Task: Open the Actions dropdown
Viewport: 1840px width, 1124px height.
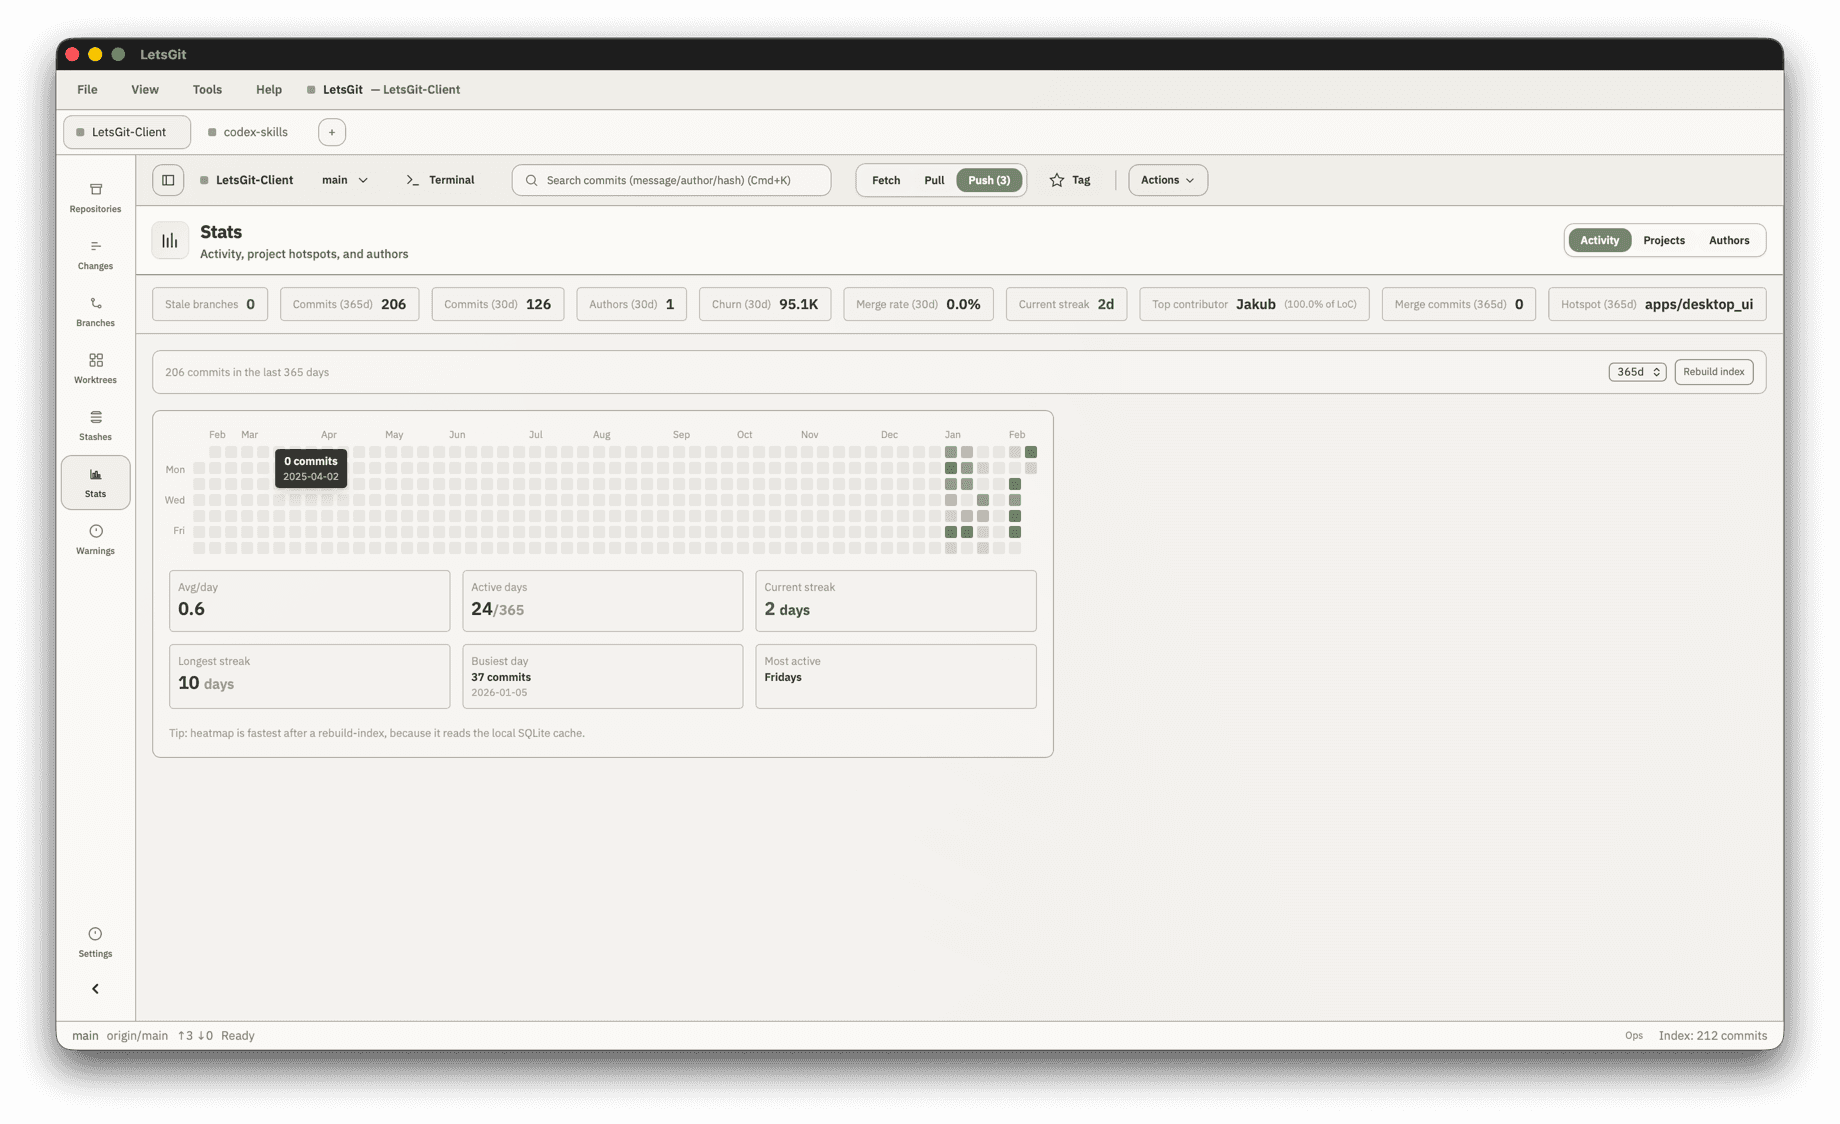Action: point(1167,180)
